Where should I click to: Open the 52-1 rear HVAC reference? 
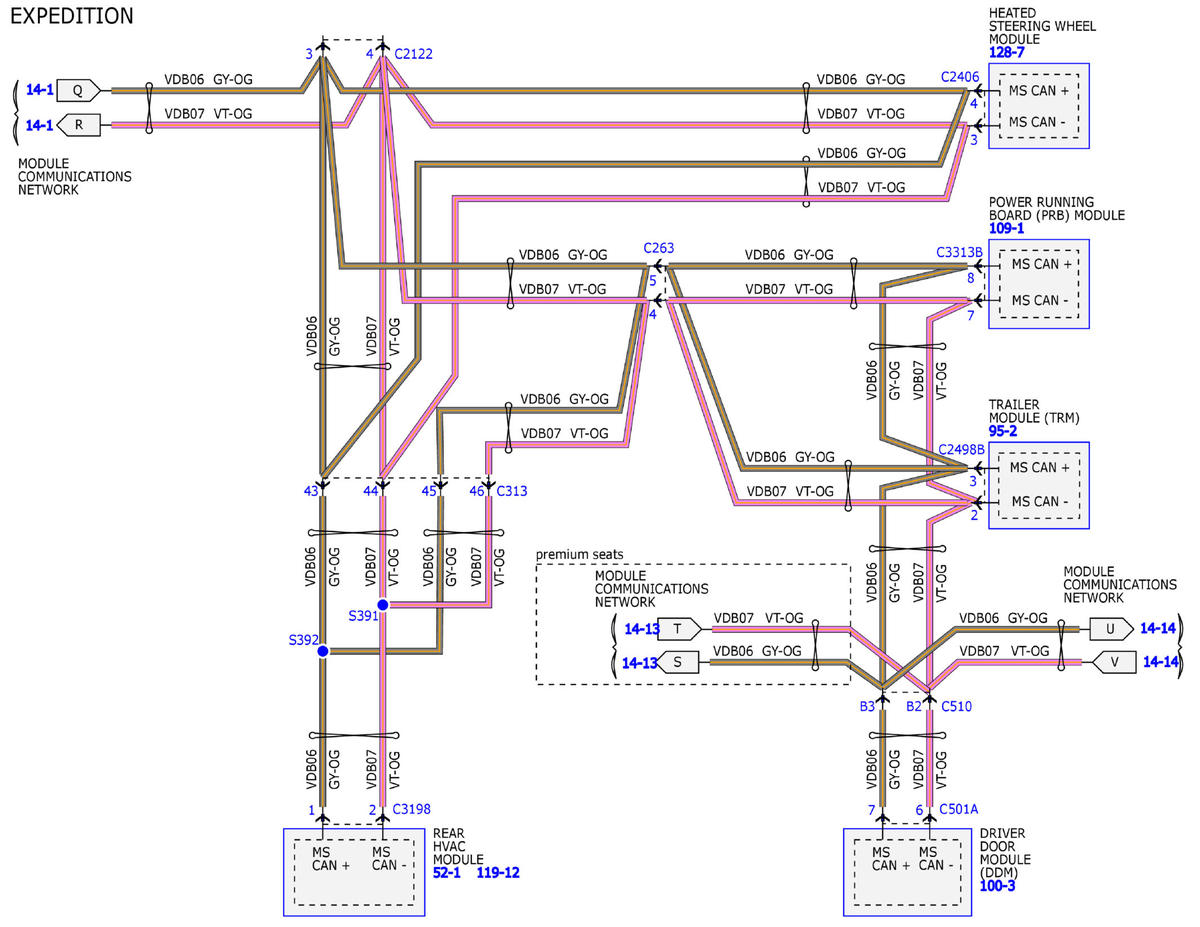(x=448, y=873)
